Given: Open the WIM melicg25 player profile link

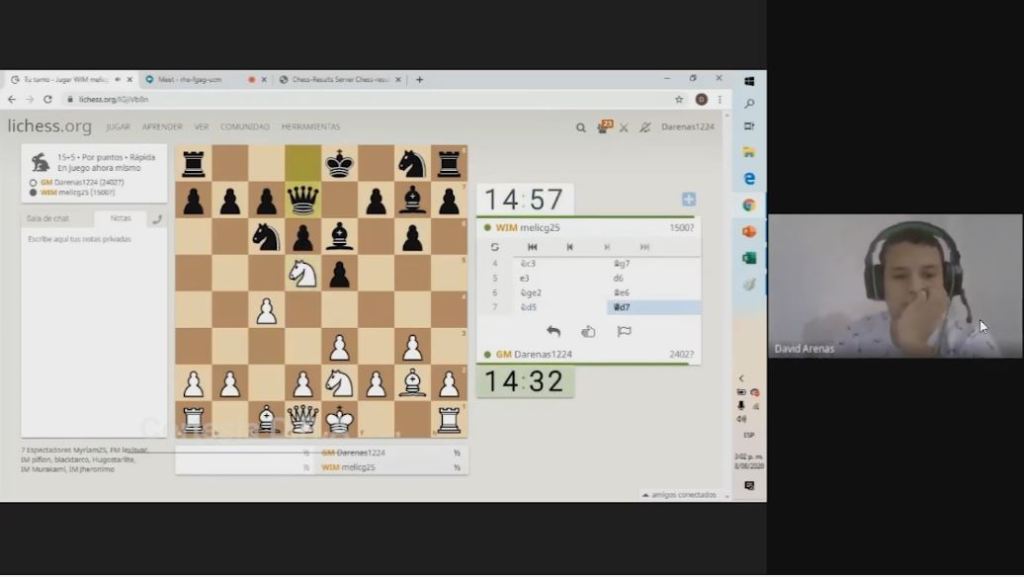Looking at the screenshot, I should pyautogui.click(x=529, y=228).
